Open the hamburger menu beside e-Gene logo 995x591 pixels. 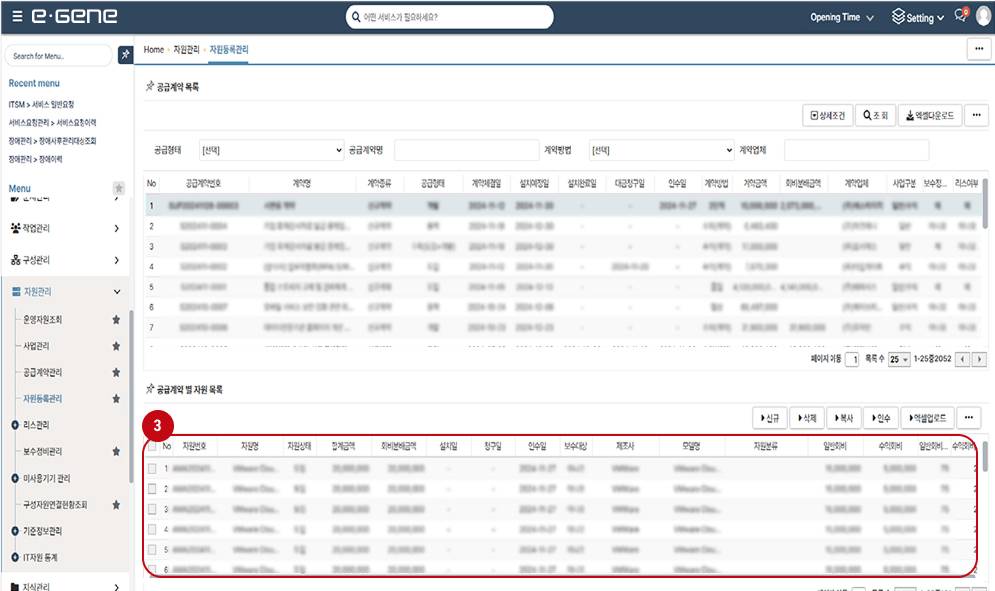(x=18, y=17)
